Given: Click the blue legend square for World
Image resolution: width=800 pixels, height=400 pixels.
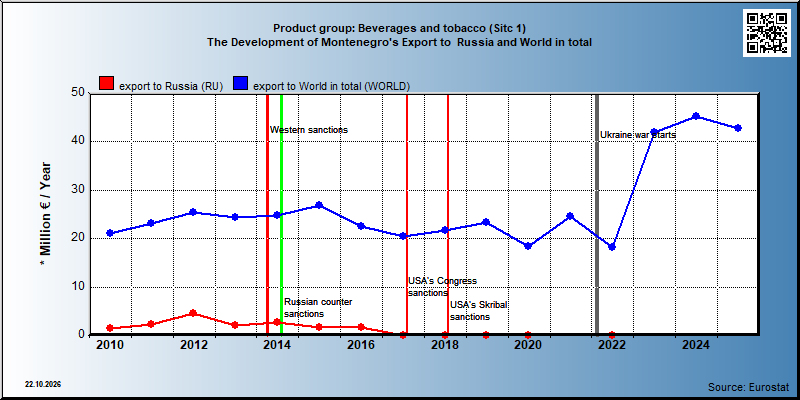Looking at the screenshot, I should 241,83.
